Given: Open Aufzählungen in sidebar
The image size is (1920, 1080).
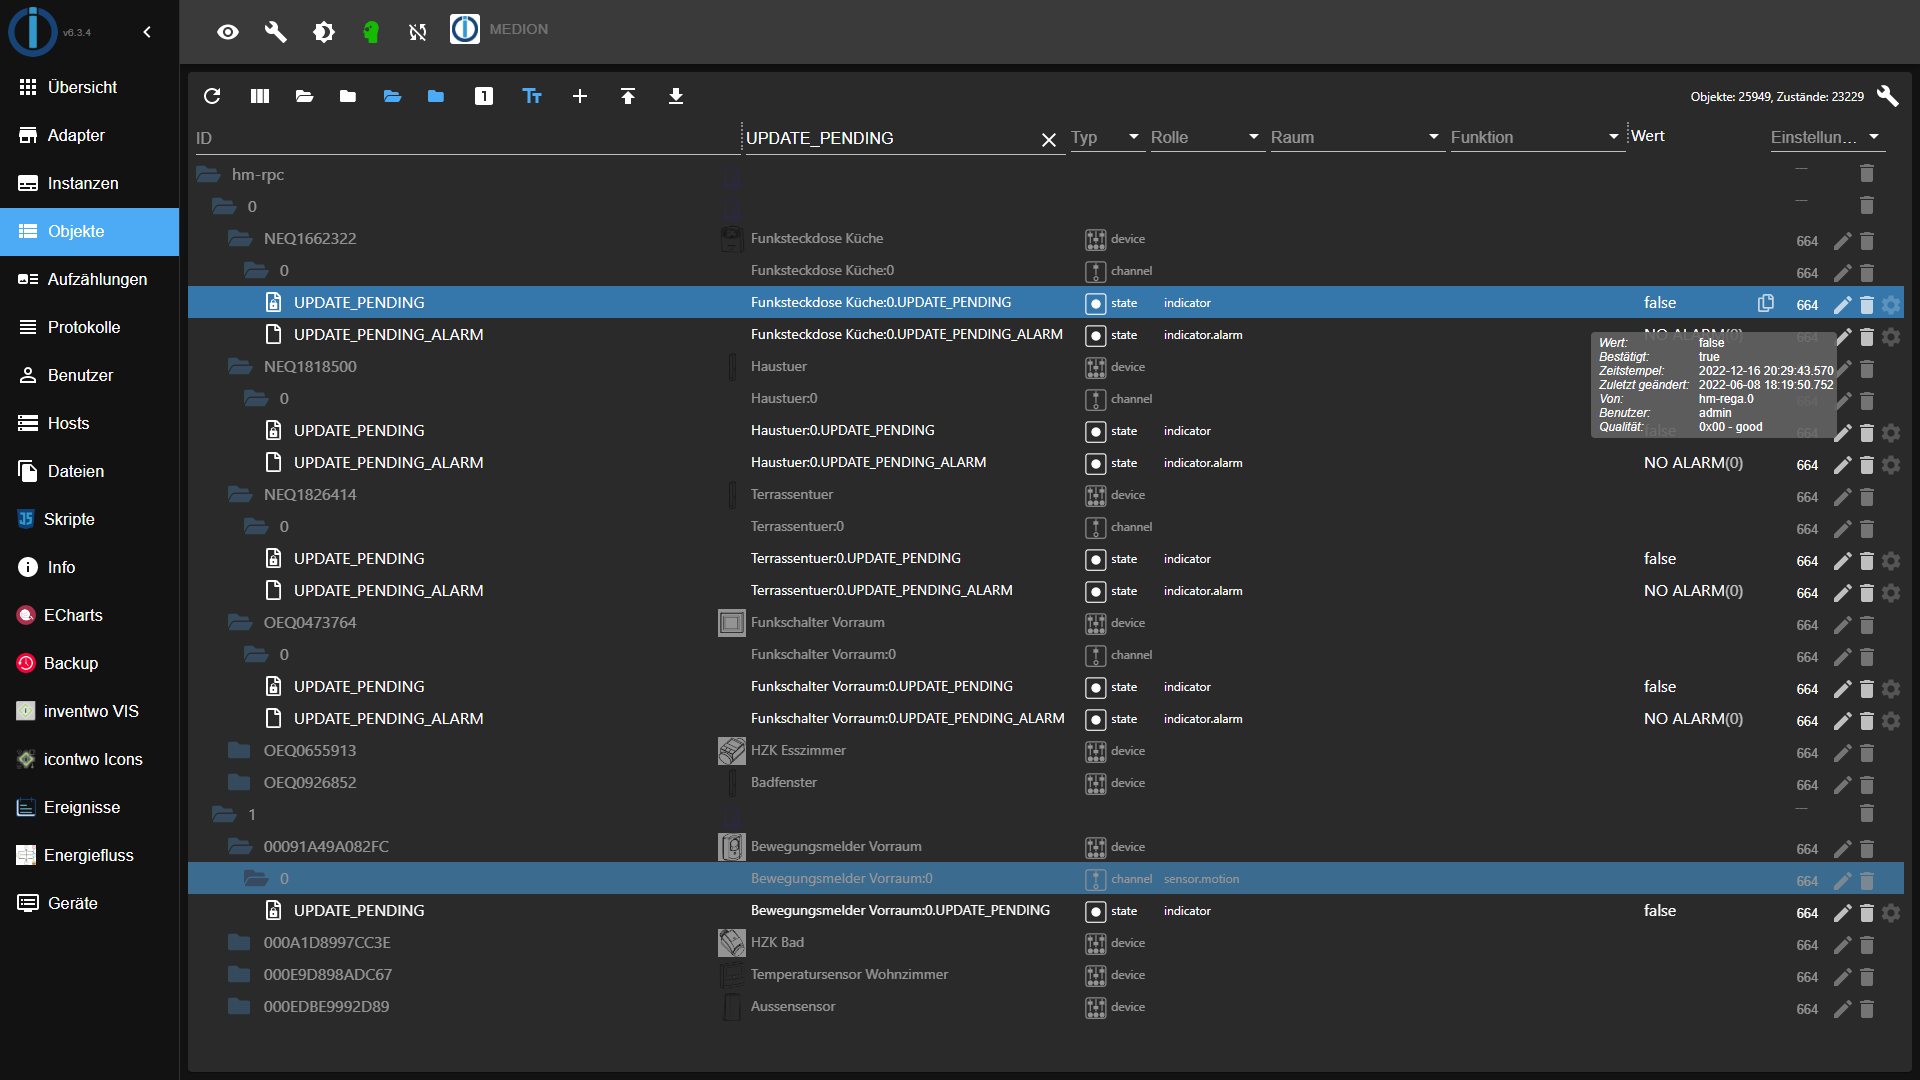Looking at the screenshot, I should point(90,279).
